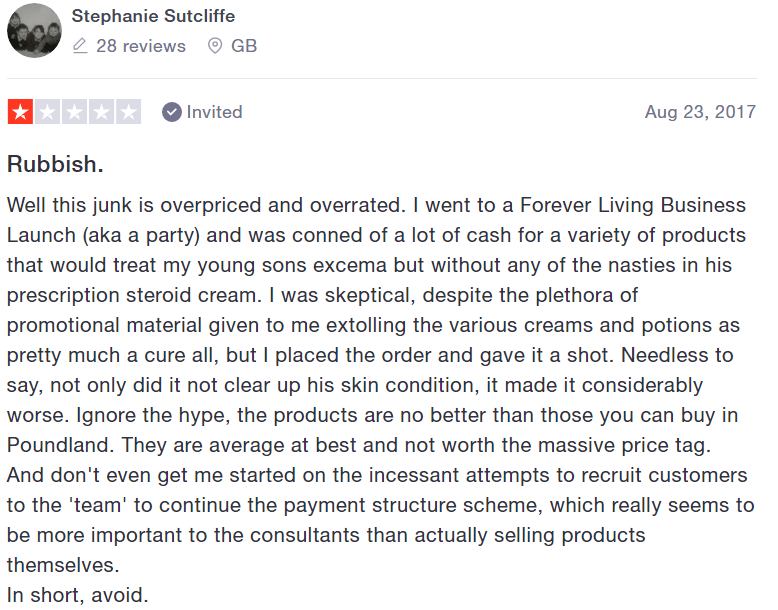Click the fifth grey rating star
778x610 pixels.
click(129, 112)
